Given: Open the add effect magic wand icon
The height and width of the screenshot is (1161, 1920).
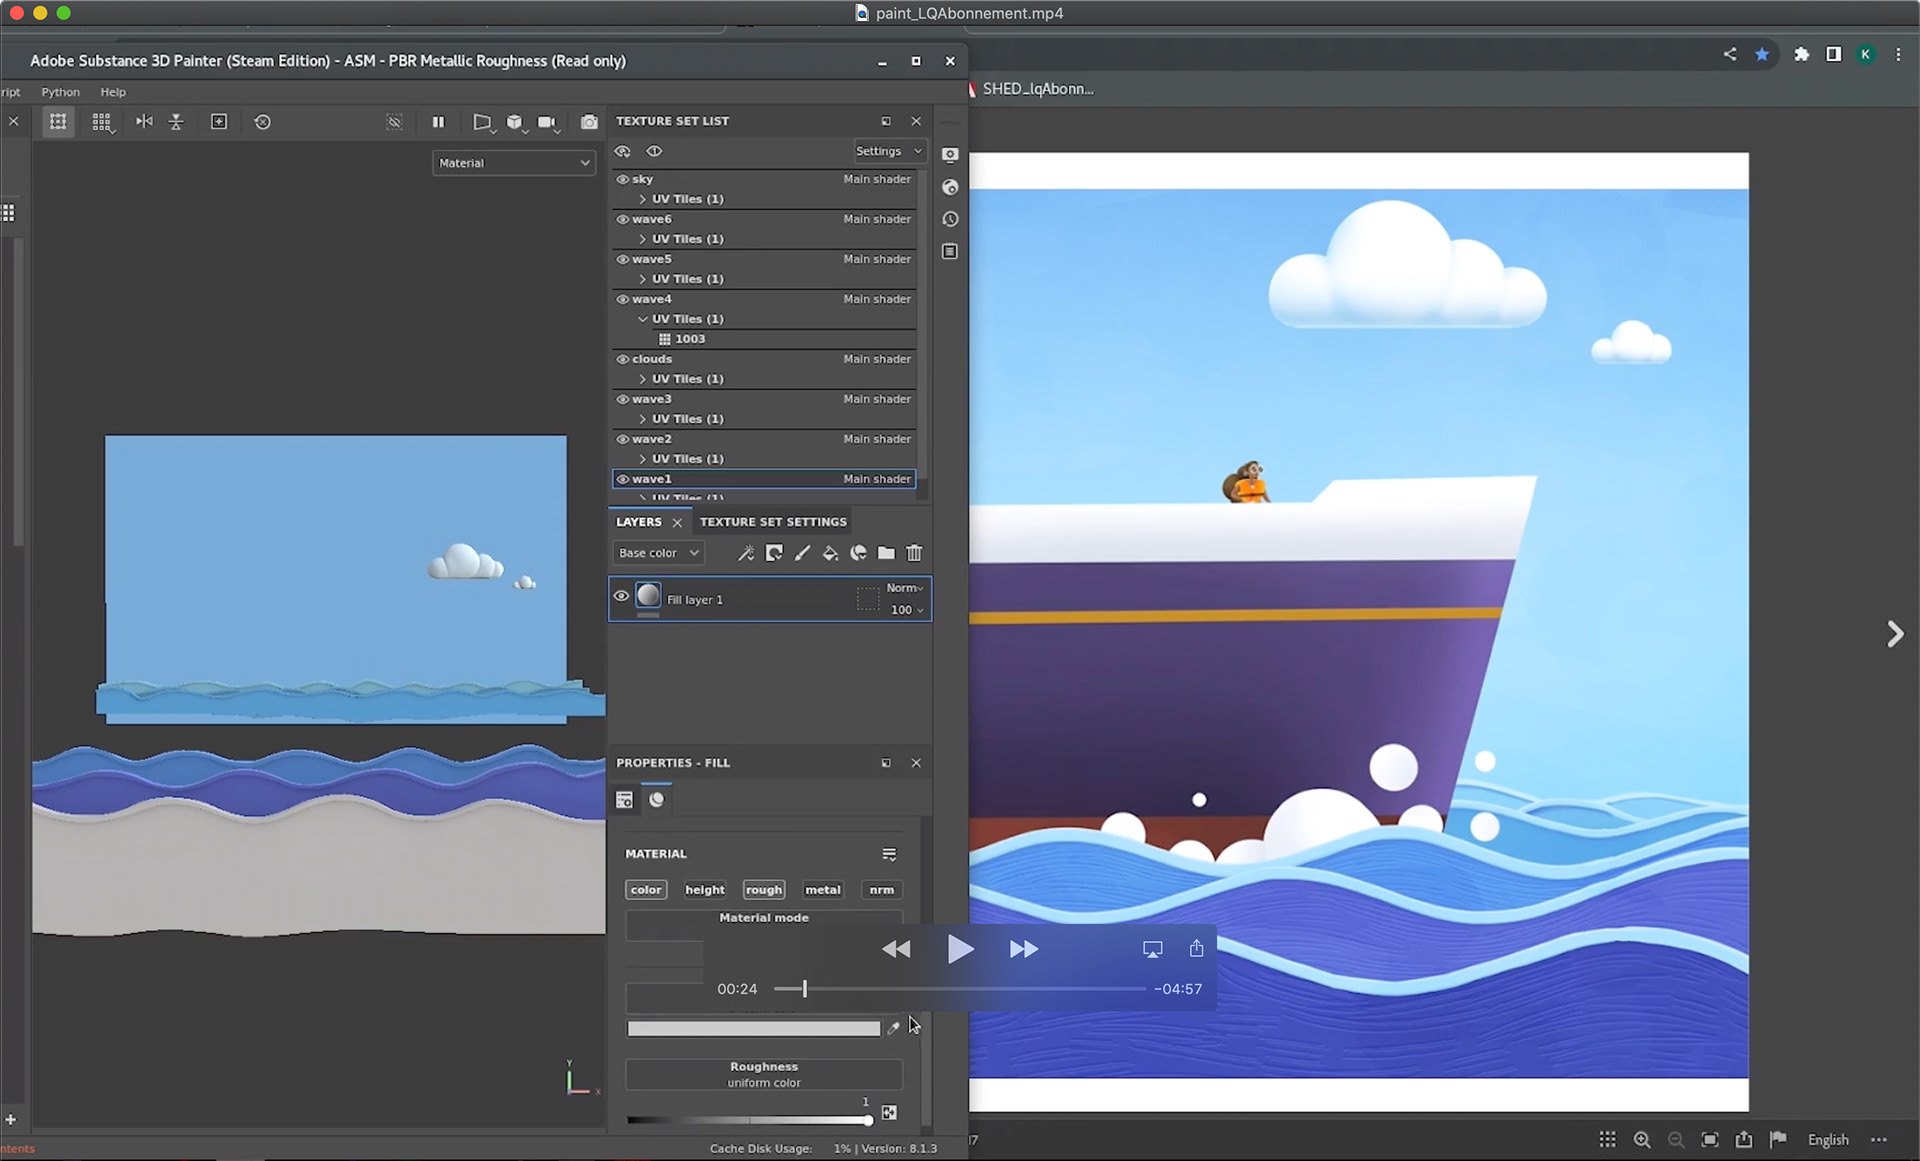Looking at the screenshot, I should tap(746, 553).
